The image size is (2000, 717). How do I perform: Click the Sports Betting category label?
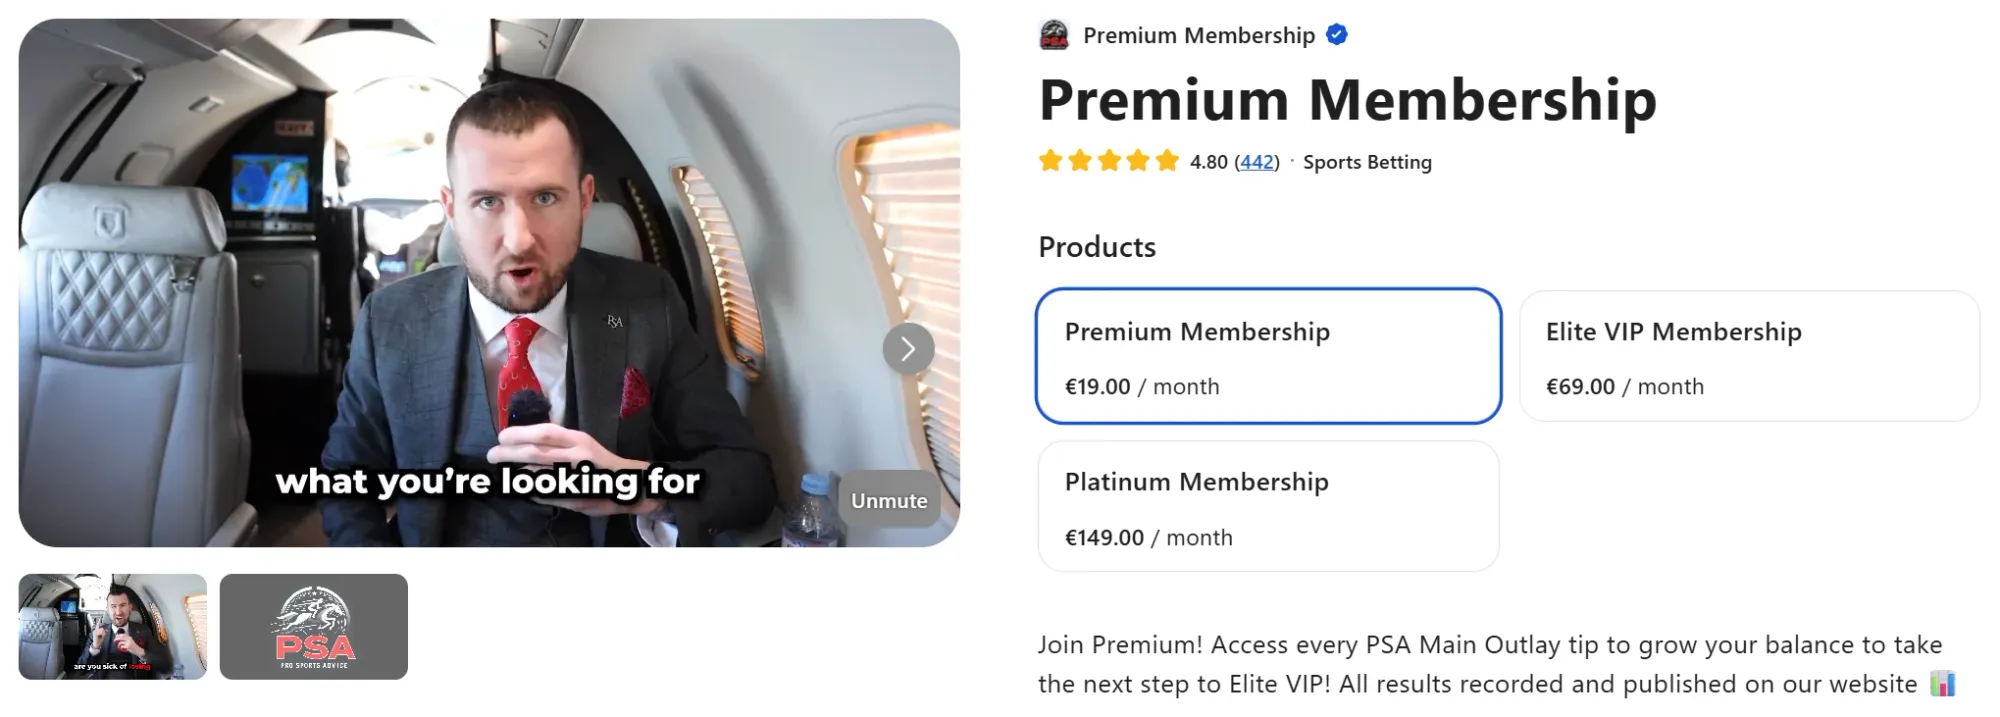(1366, 162)
